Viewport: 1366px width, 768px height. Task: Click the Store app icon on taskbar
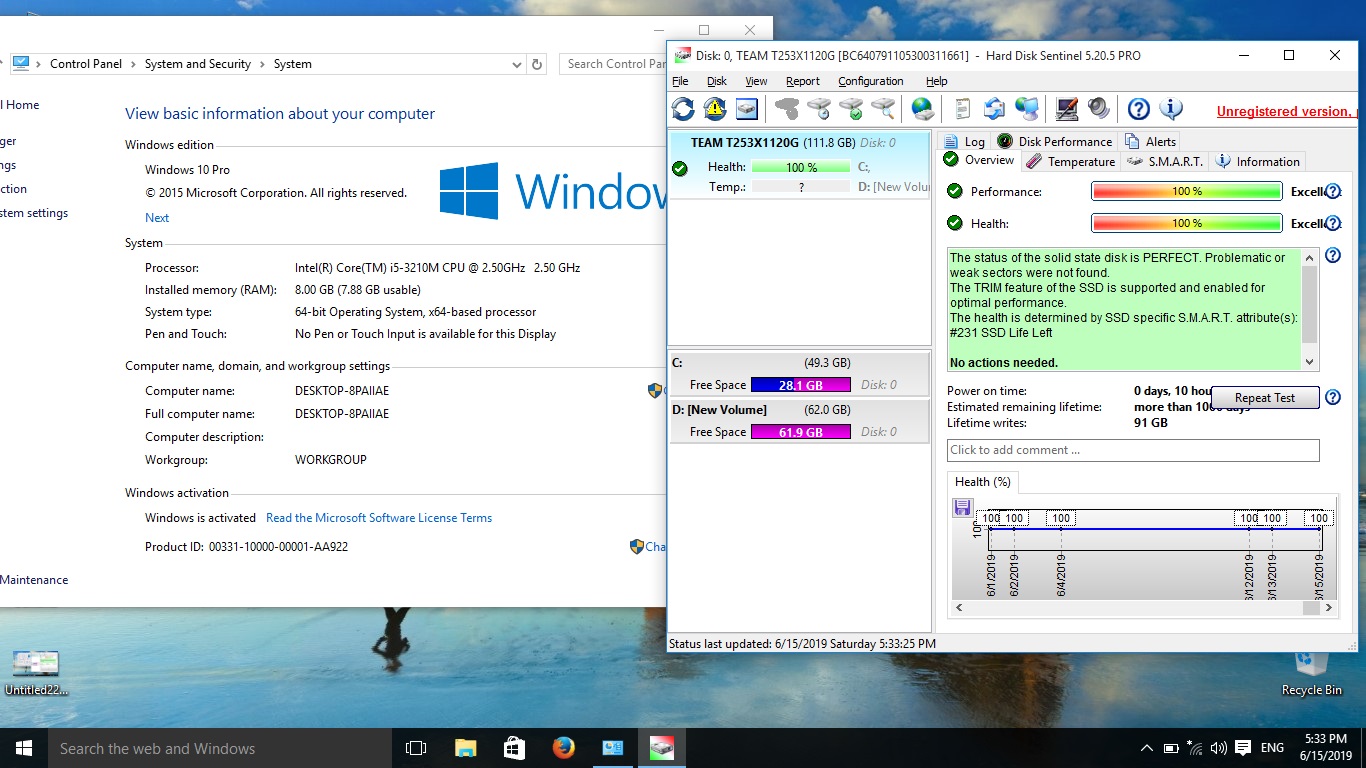[514, 748]
